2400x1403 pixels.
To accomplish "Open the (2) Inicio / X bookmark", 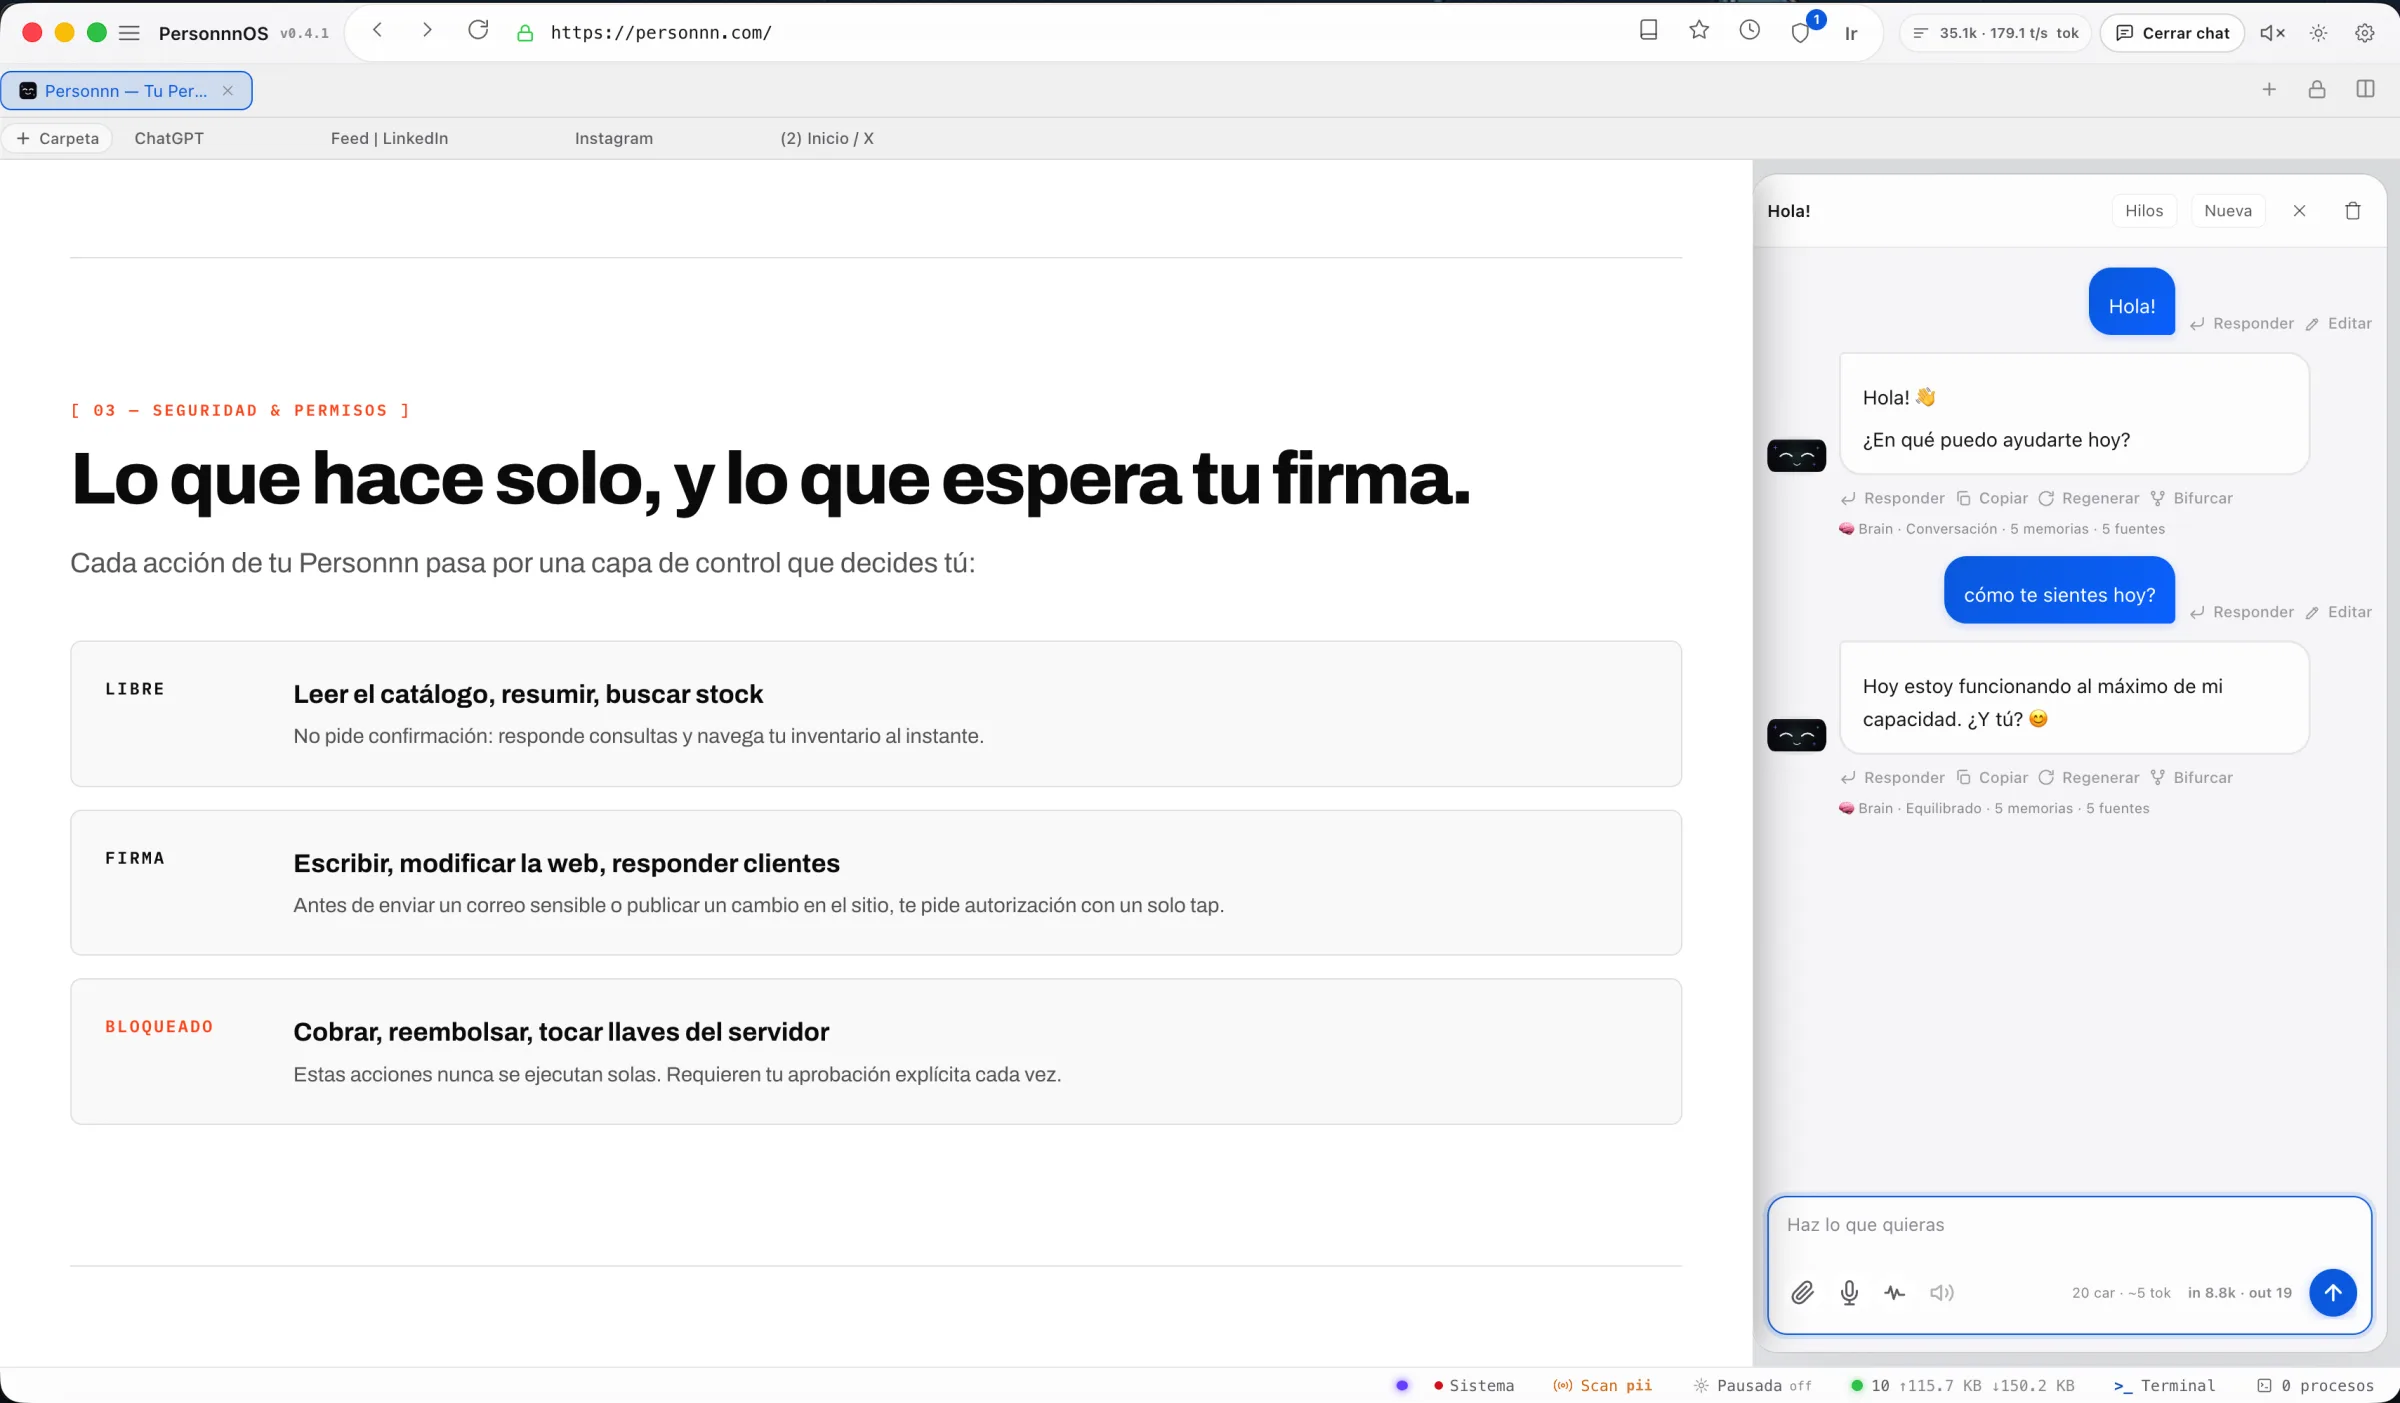I will [x=827, y=139].
